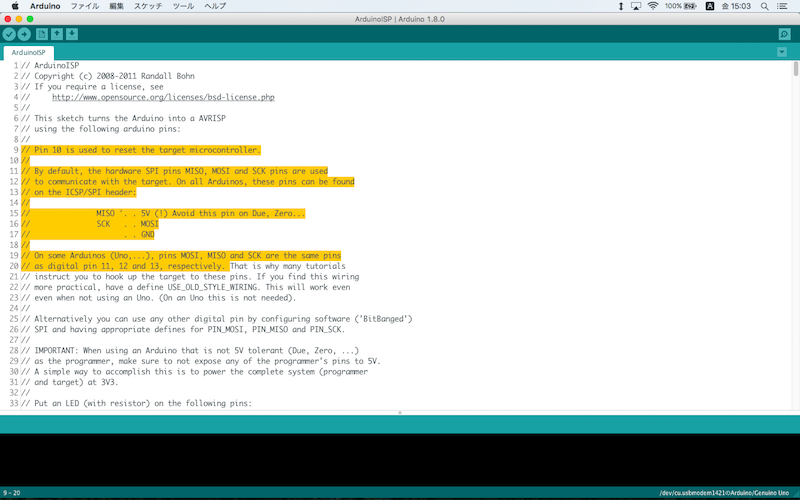Click the line containing 'BitBanged'
This screenshot has width=800, height=500.
217,319
